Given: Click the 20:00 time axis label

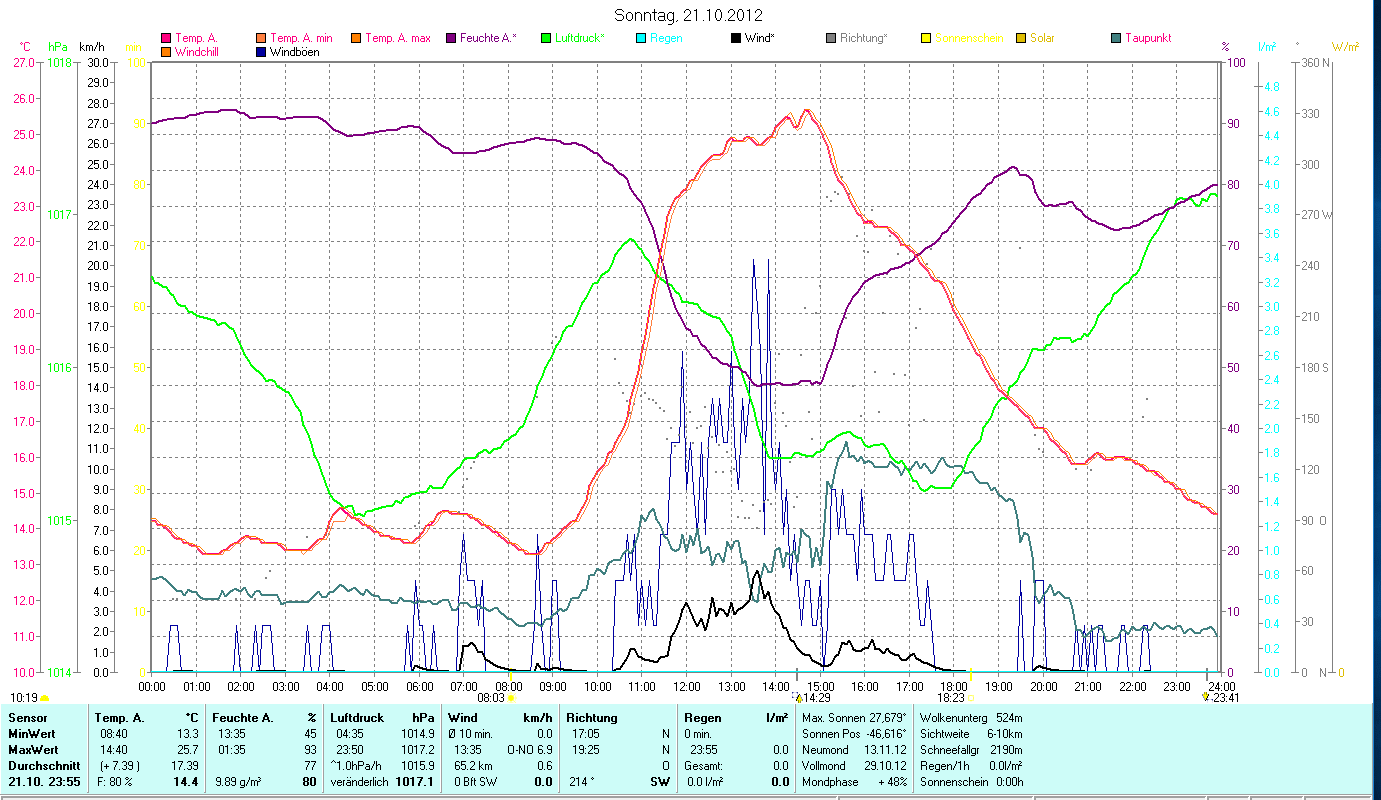Looking at the screenshot, I should tap(1043, 686).
